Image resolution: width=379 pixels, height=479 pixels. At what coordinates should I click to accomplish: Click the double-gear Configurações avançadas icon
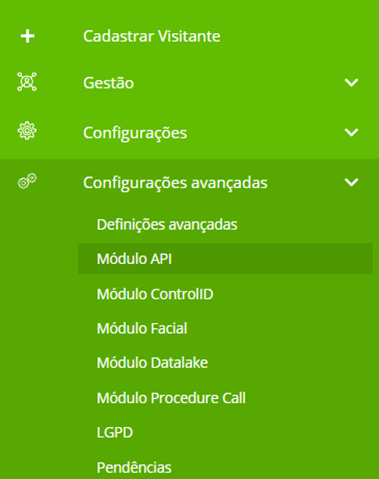tap(27, 181)
